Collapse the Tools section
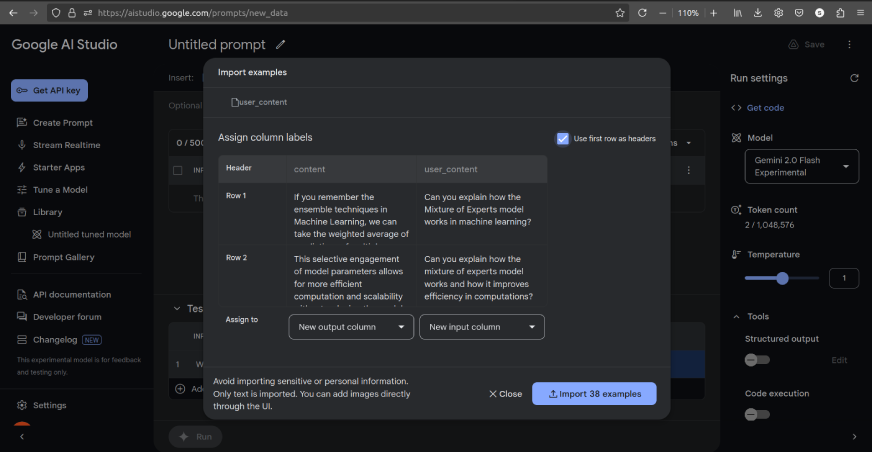The width and height of the screenshot is (872, 452). (736, 316)
